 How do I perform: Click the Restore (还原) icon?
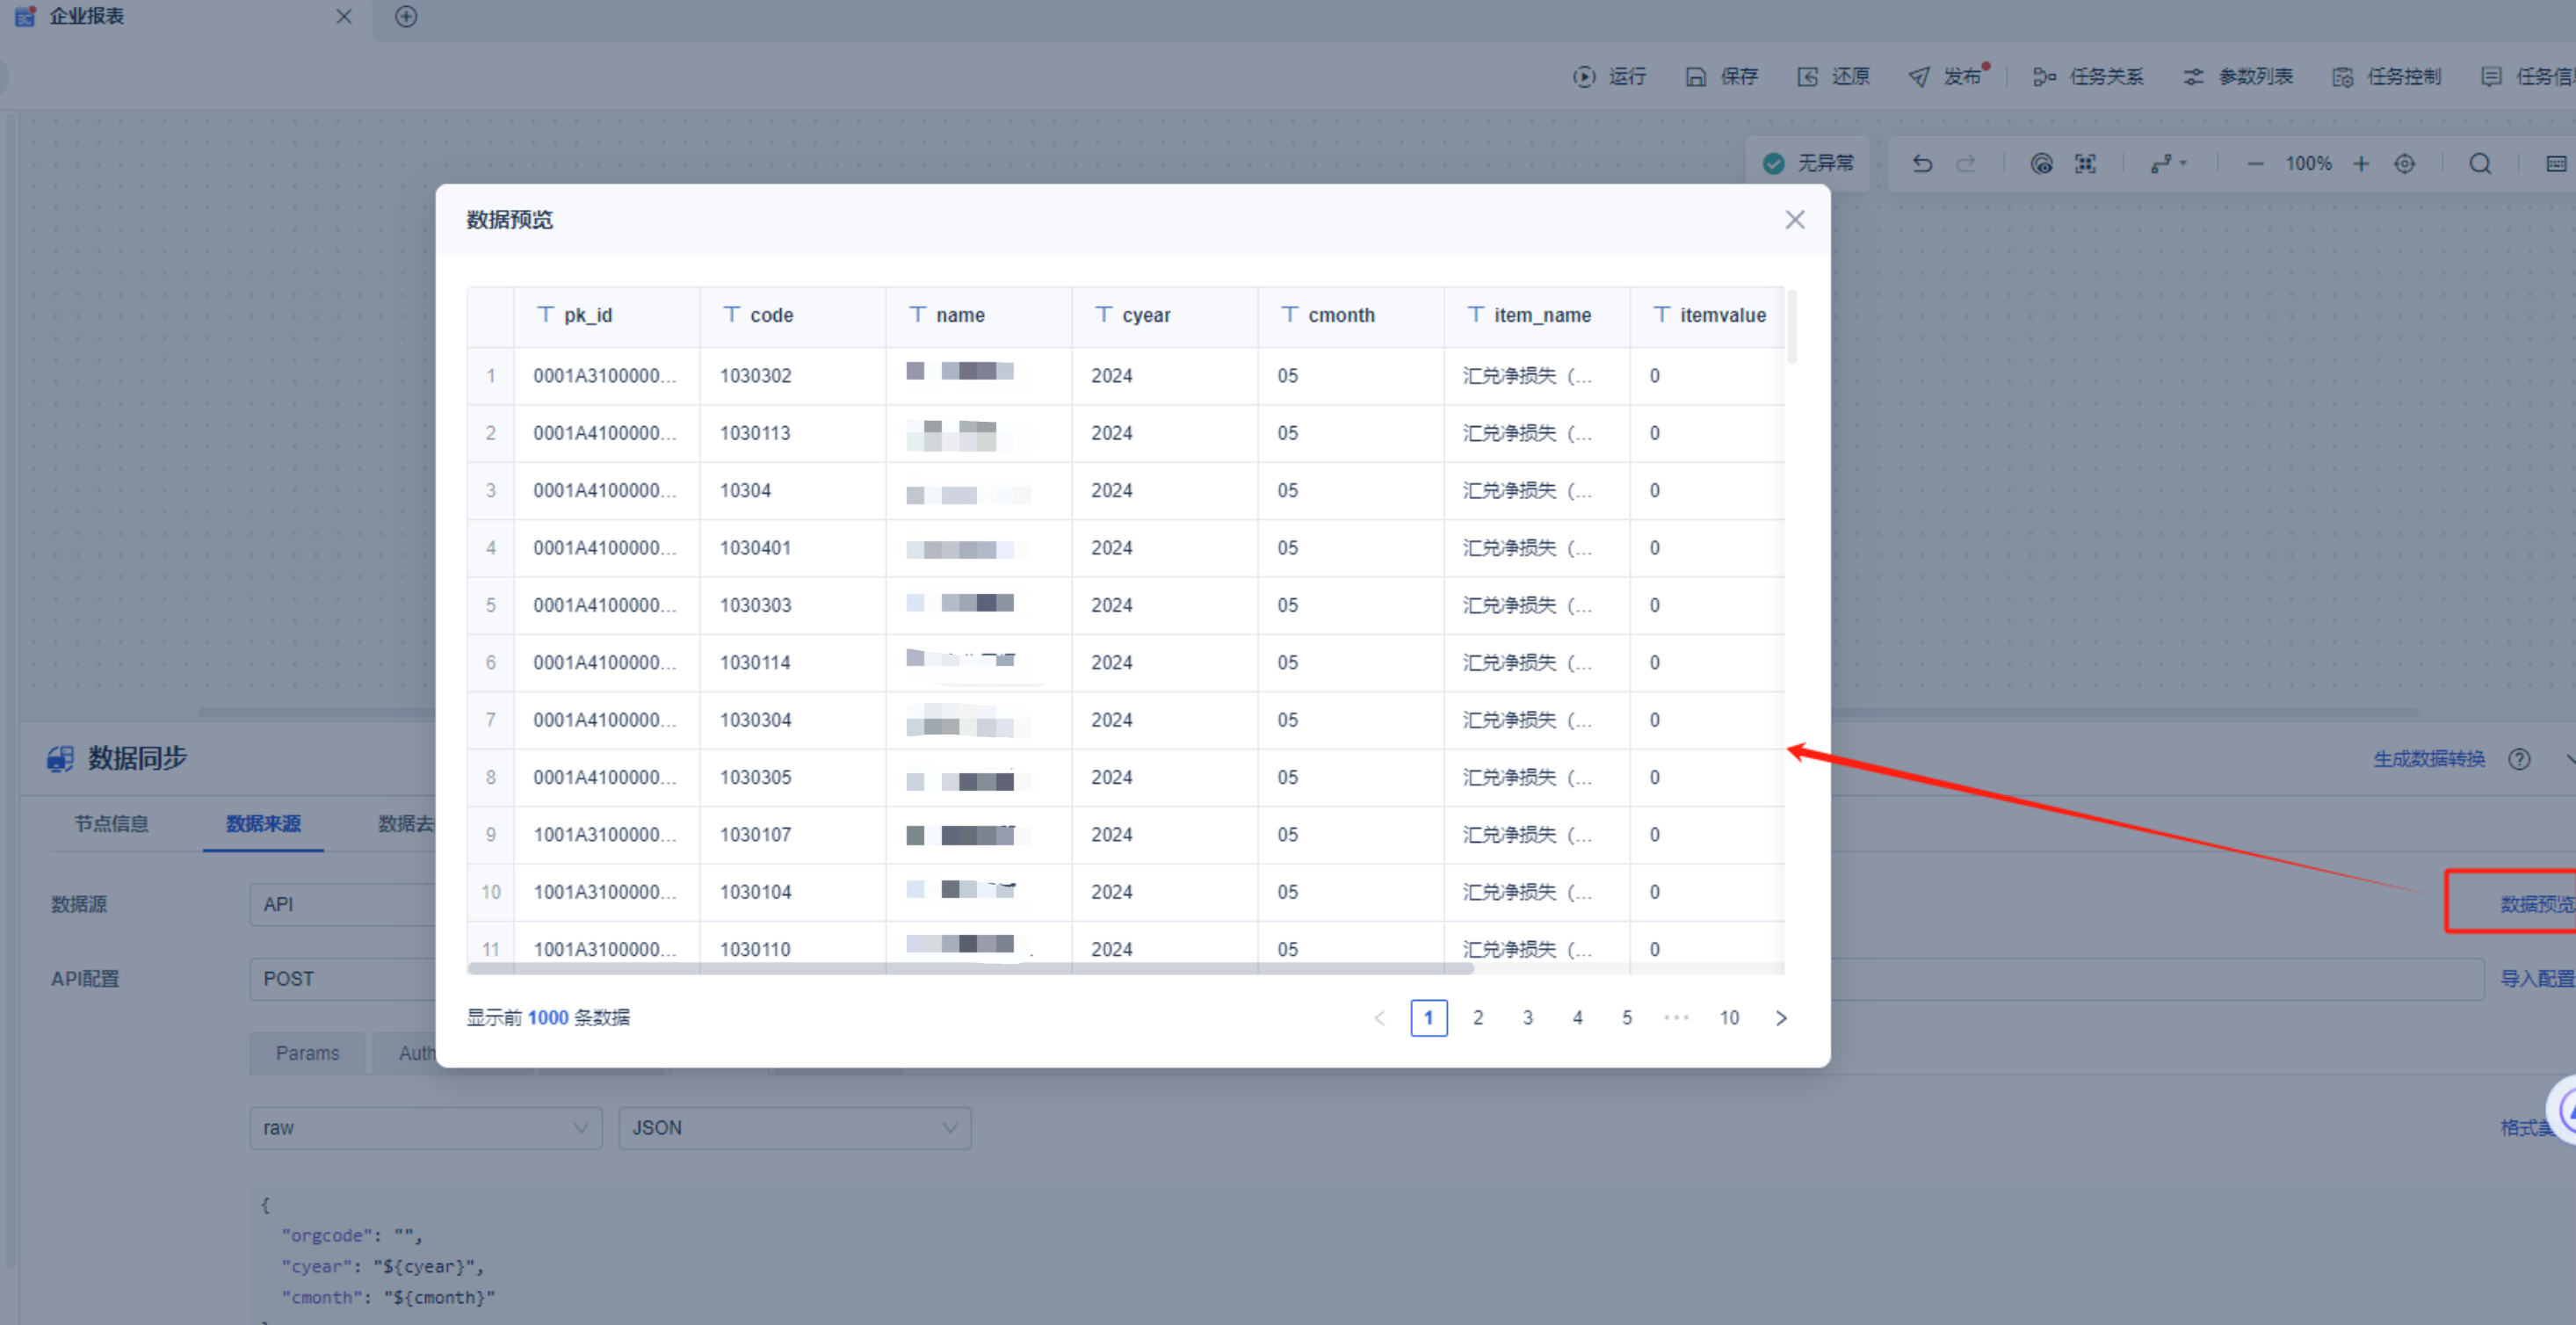point(1807,77)
